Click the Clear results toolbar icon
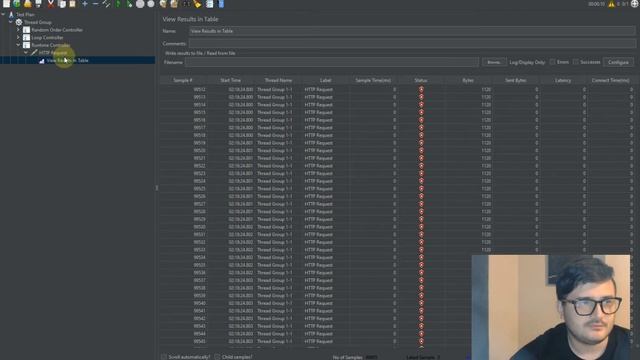 point(163,4)
